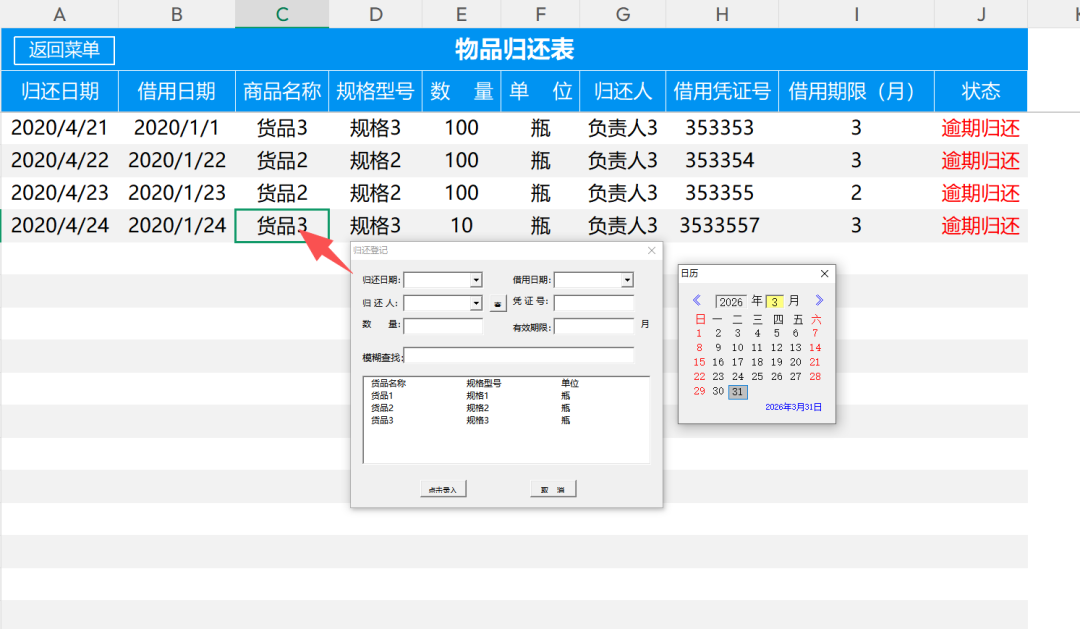Open the 借用日期 dropdown
The width and height of the screenshot is (1080, 629).
[x=627, y=280]
